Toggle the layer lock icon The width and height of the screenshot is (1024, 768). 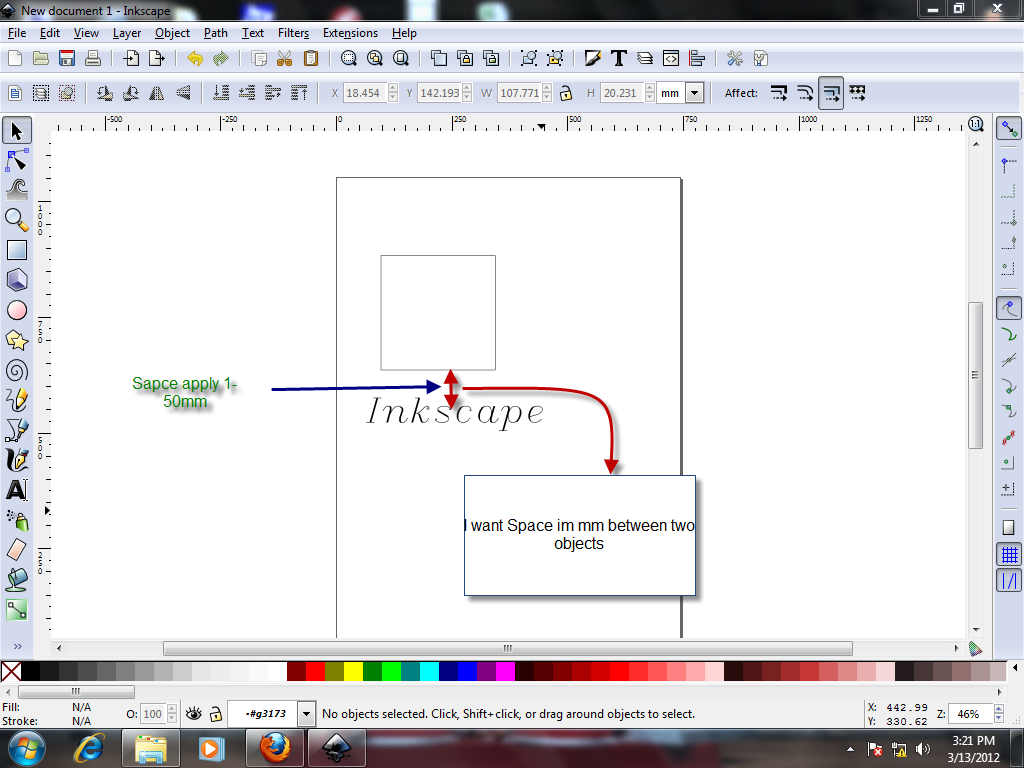pos(215,714)
